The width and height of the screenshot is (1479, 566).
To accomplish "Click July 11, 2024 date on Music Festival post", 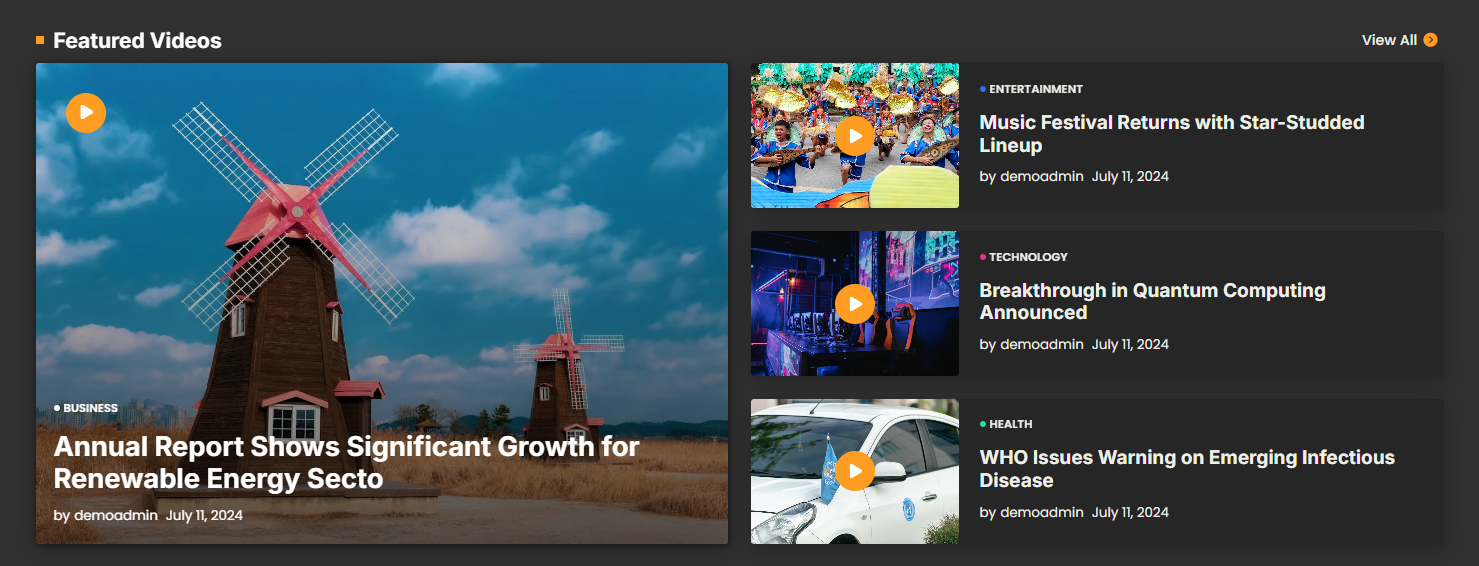I will [x=1130, y=177].
